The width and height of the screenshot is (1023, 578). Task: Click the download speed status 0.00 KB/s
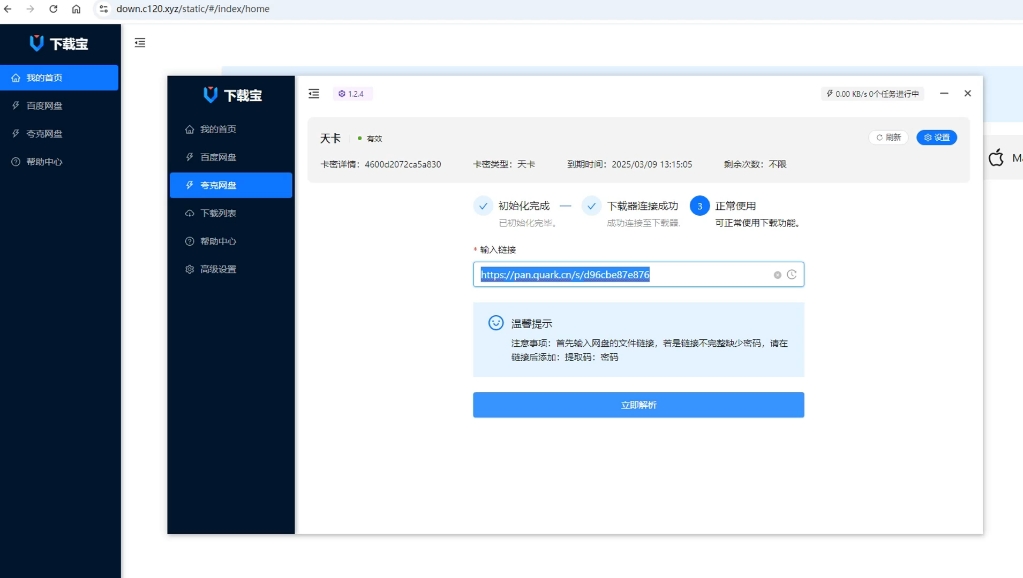(872, 94)
